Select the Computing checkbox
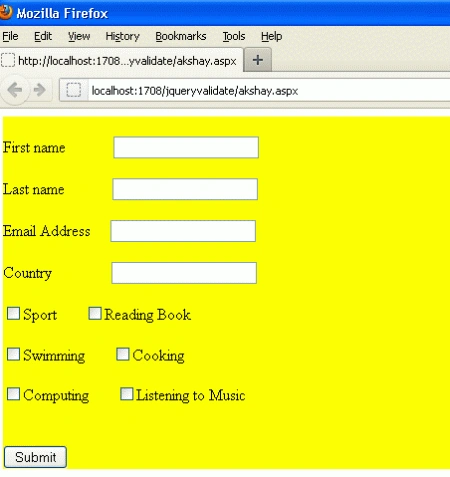 pyautogui.click(x=13, y=394)
